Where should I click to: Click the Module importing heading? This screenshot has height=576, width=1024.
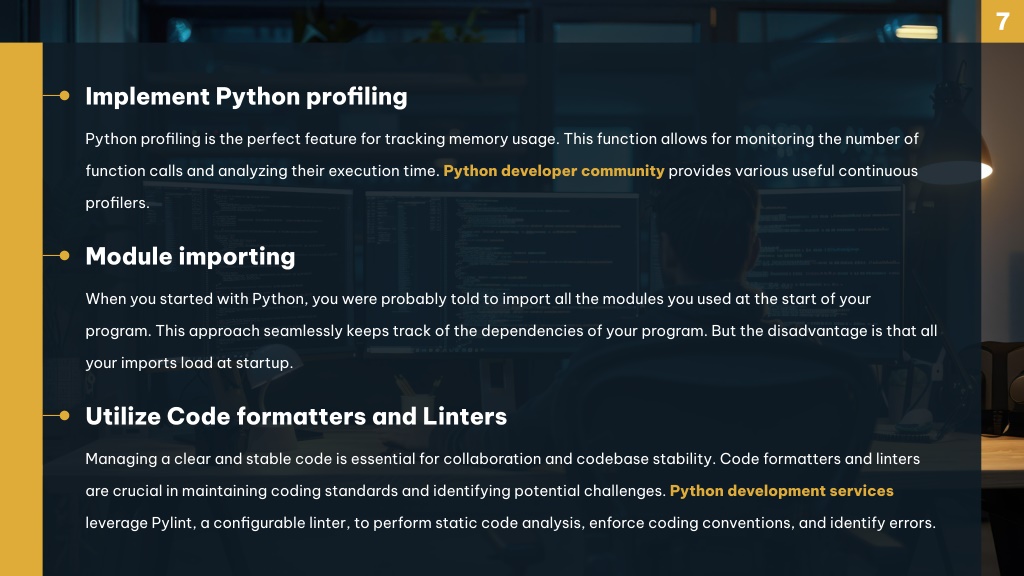(x=190, y=257)
